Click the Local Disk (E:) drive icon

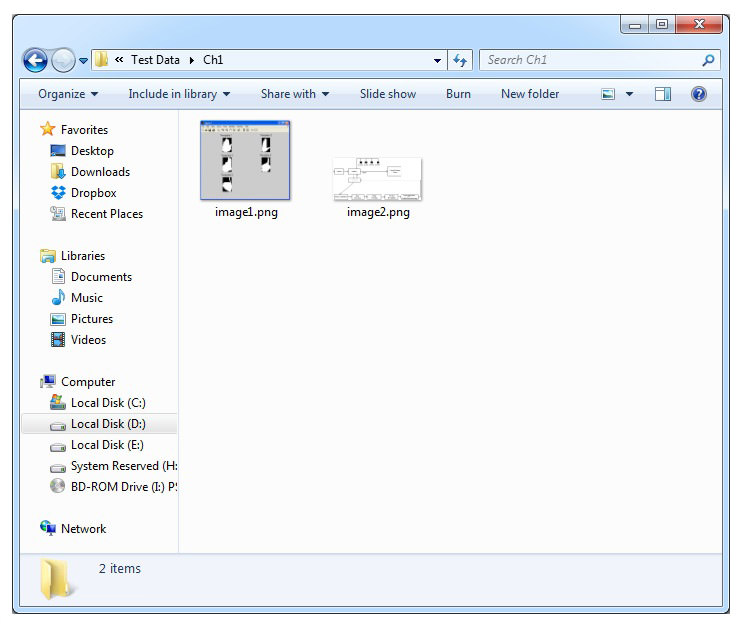point(58,447)
